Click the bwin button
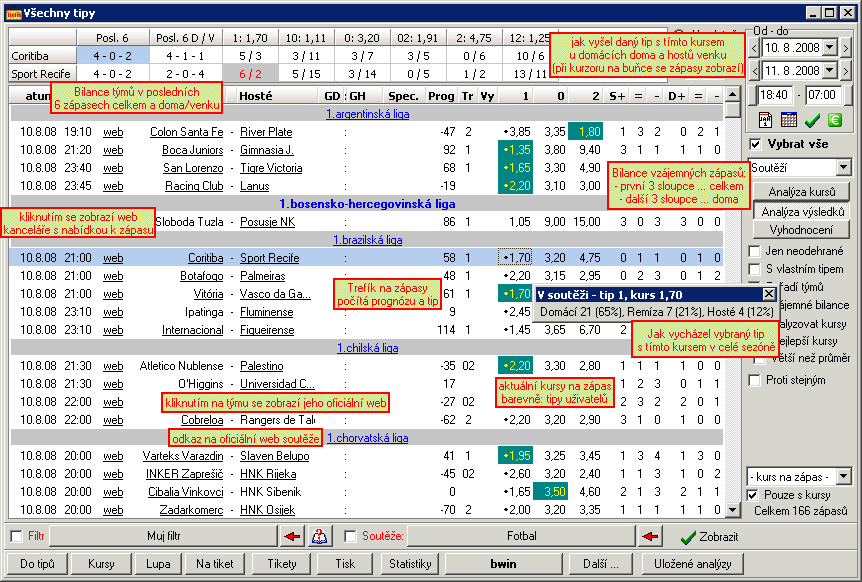This screenshot has height=582, width=862. [x=503, y=564]
